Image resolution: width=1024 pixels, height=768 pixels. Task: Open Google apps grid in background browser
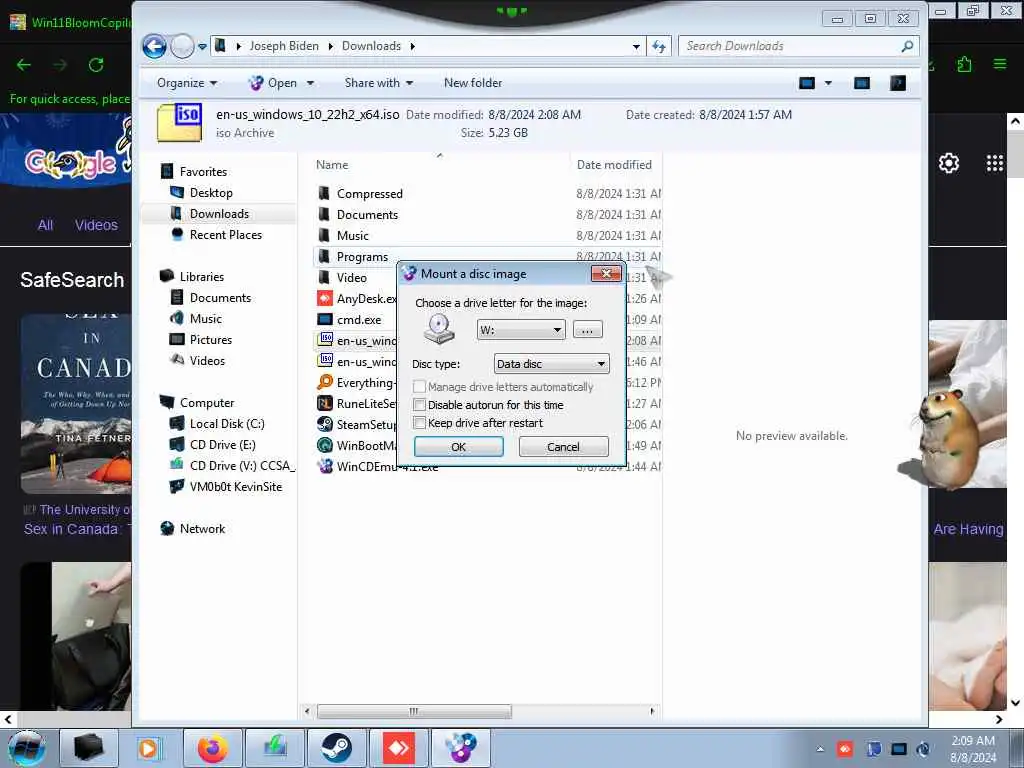pos(994,163)
